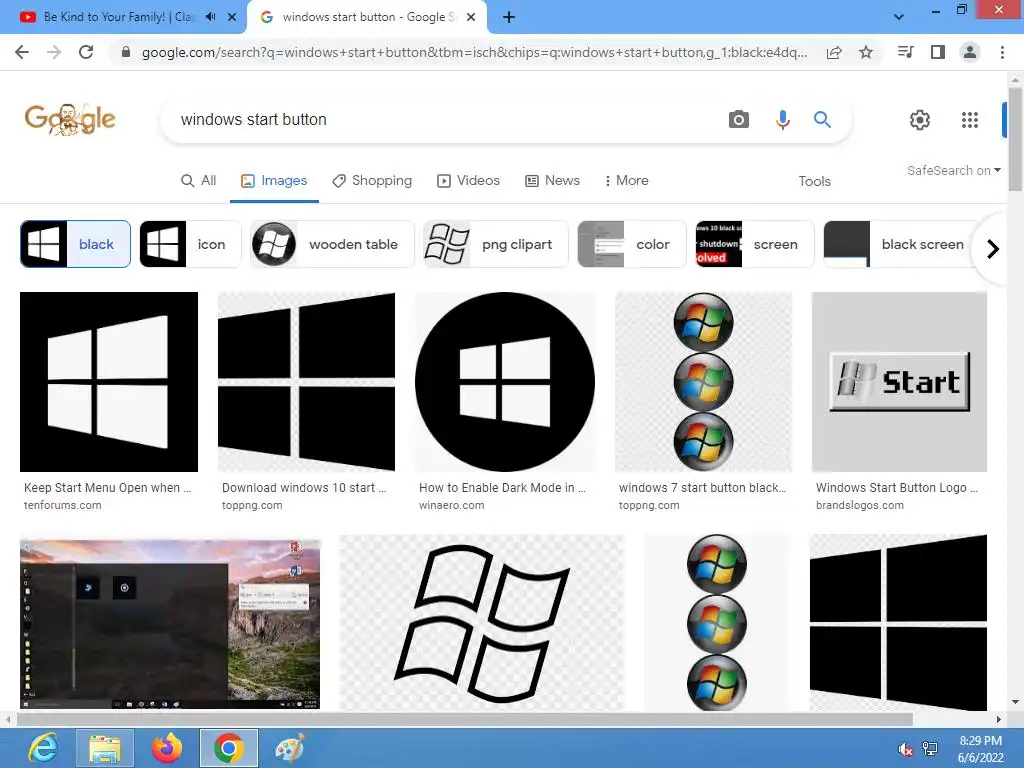This screenshot has width=1024, height=768.
Task: Open the tab search chevron
Action: click(899, 17)
